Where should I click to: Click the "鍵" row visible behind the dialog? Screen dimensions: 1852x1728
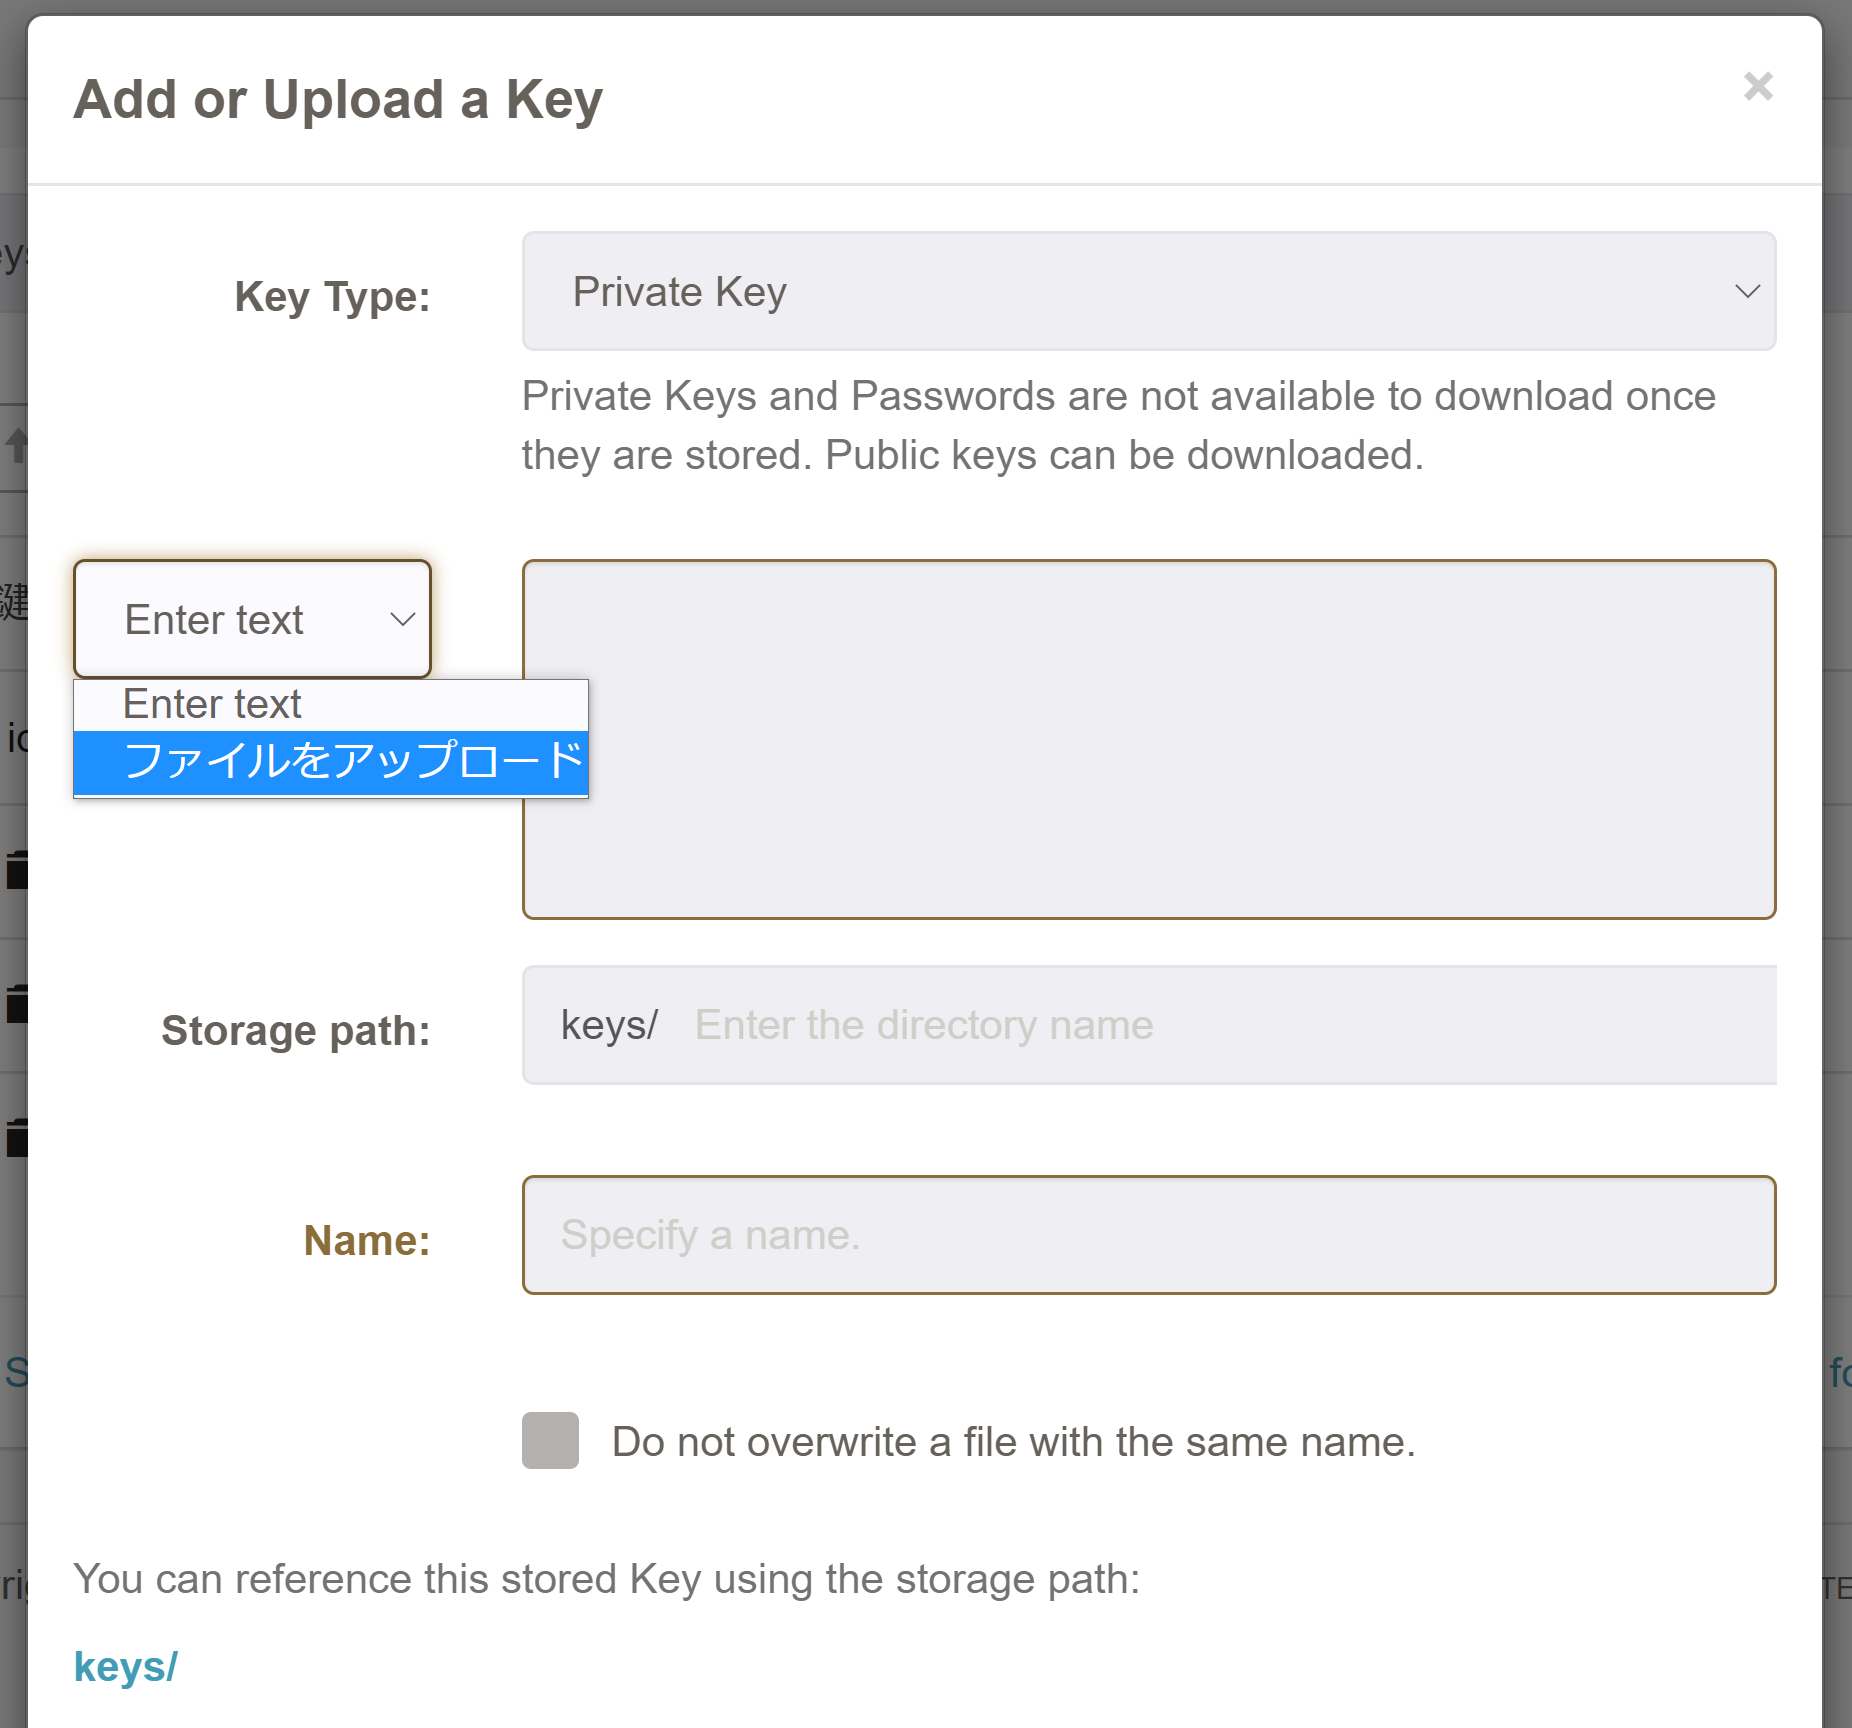click(15, 598)
